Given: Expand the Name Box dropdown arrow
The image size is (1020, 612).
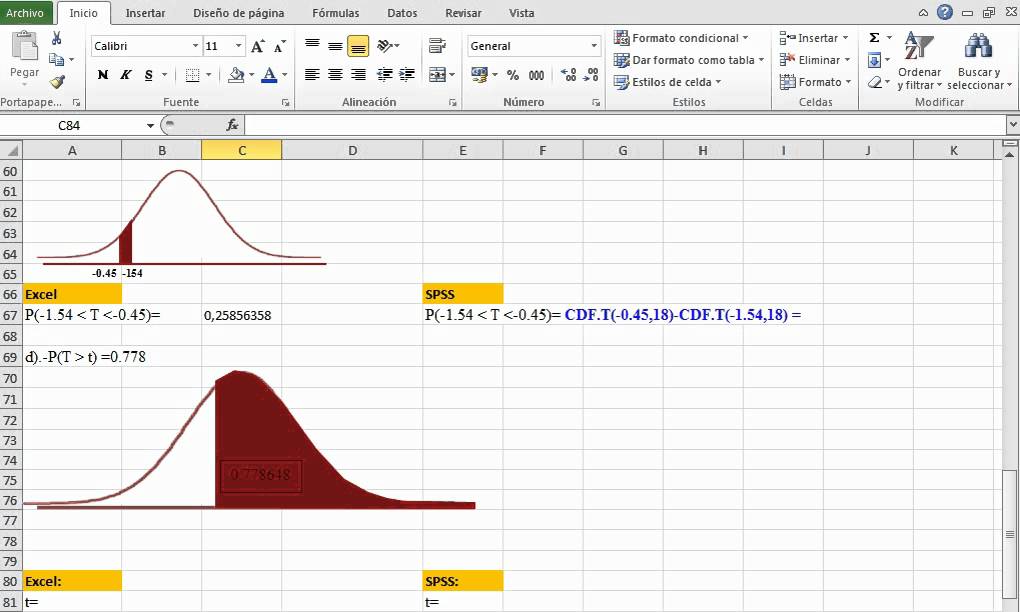Looking at the screenshot, I should coord(150,126).
